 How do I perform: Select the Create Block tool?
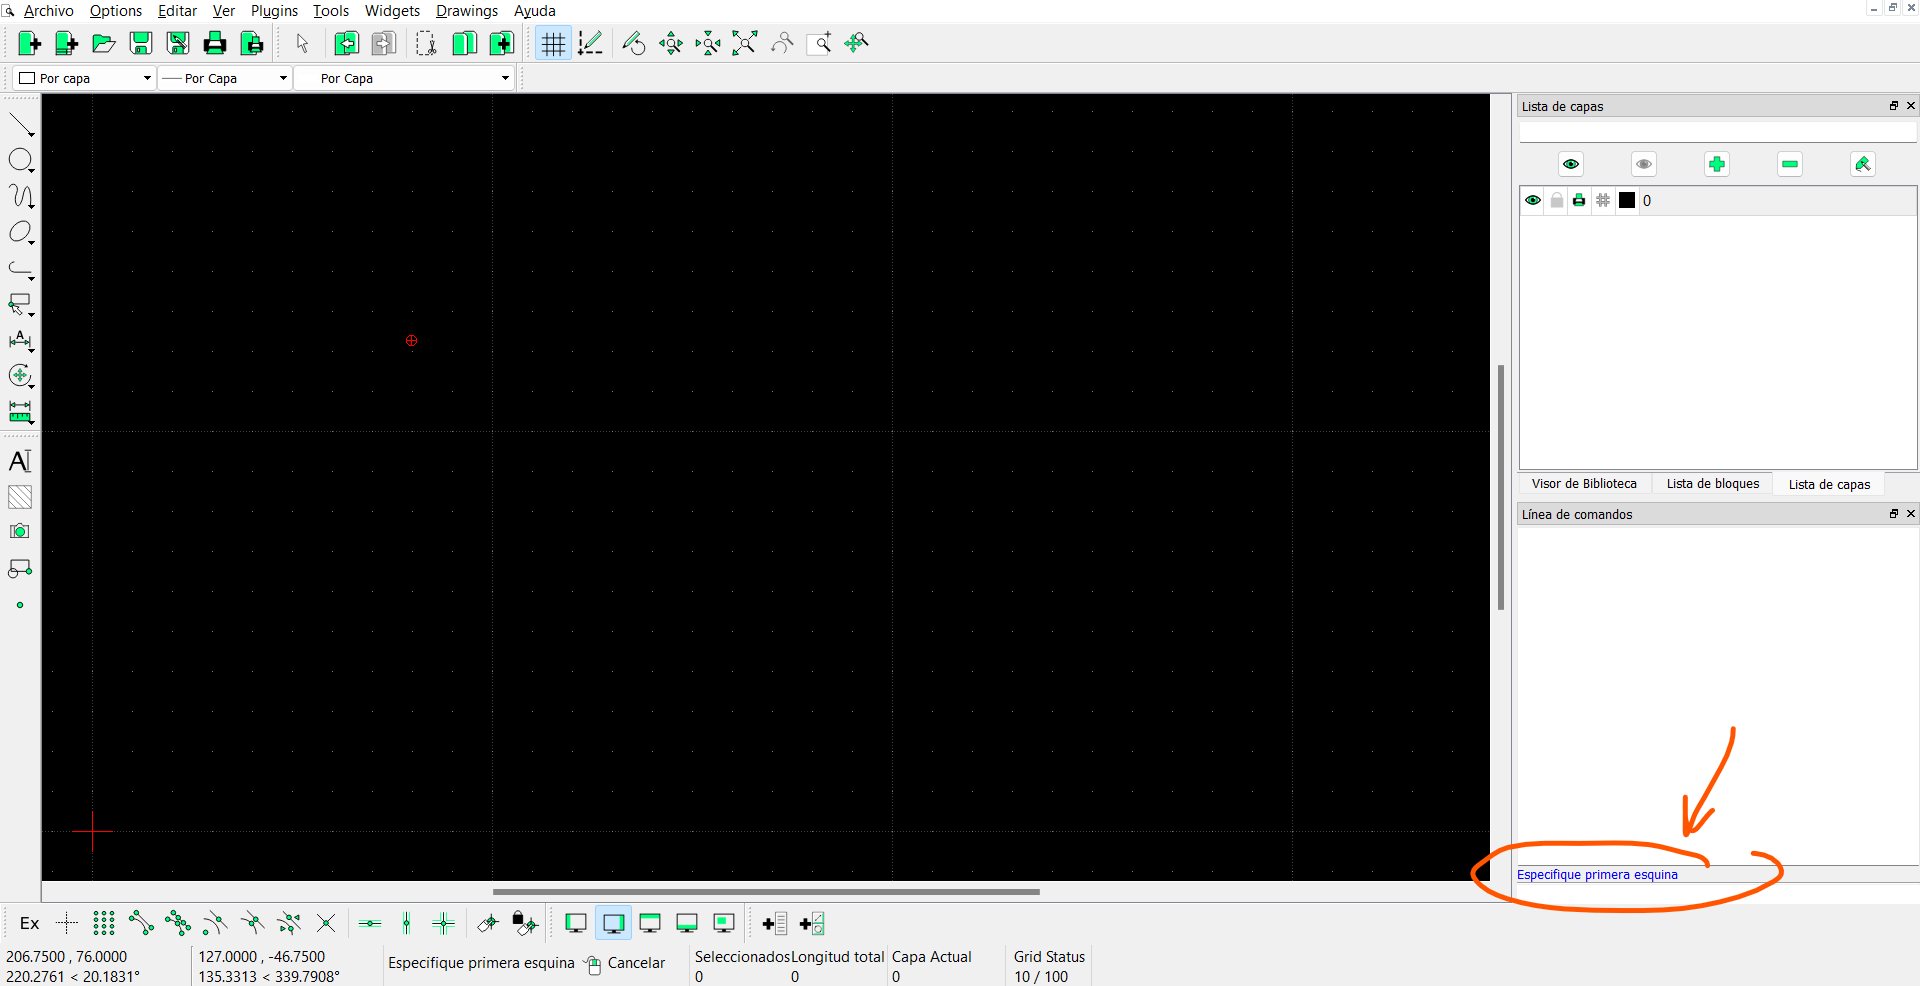click(x=20, y=569)
